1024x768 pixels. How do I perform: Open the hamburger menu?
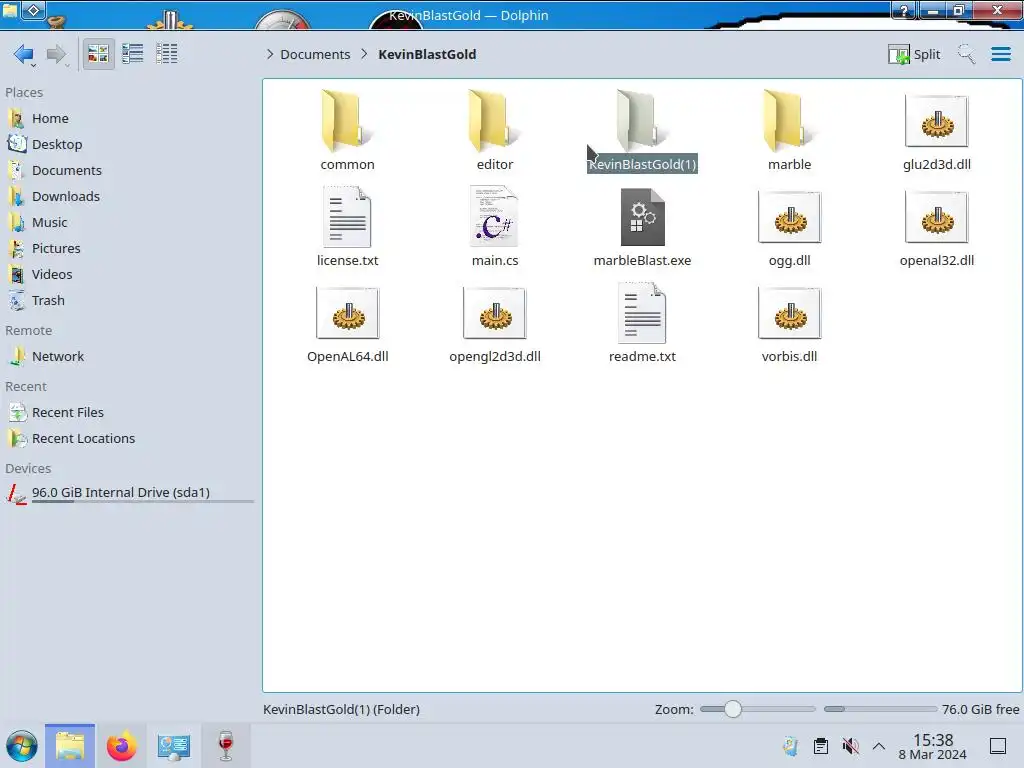(1000, 54)
